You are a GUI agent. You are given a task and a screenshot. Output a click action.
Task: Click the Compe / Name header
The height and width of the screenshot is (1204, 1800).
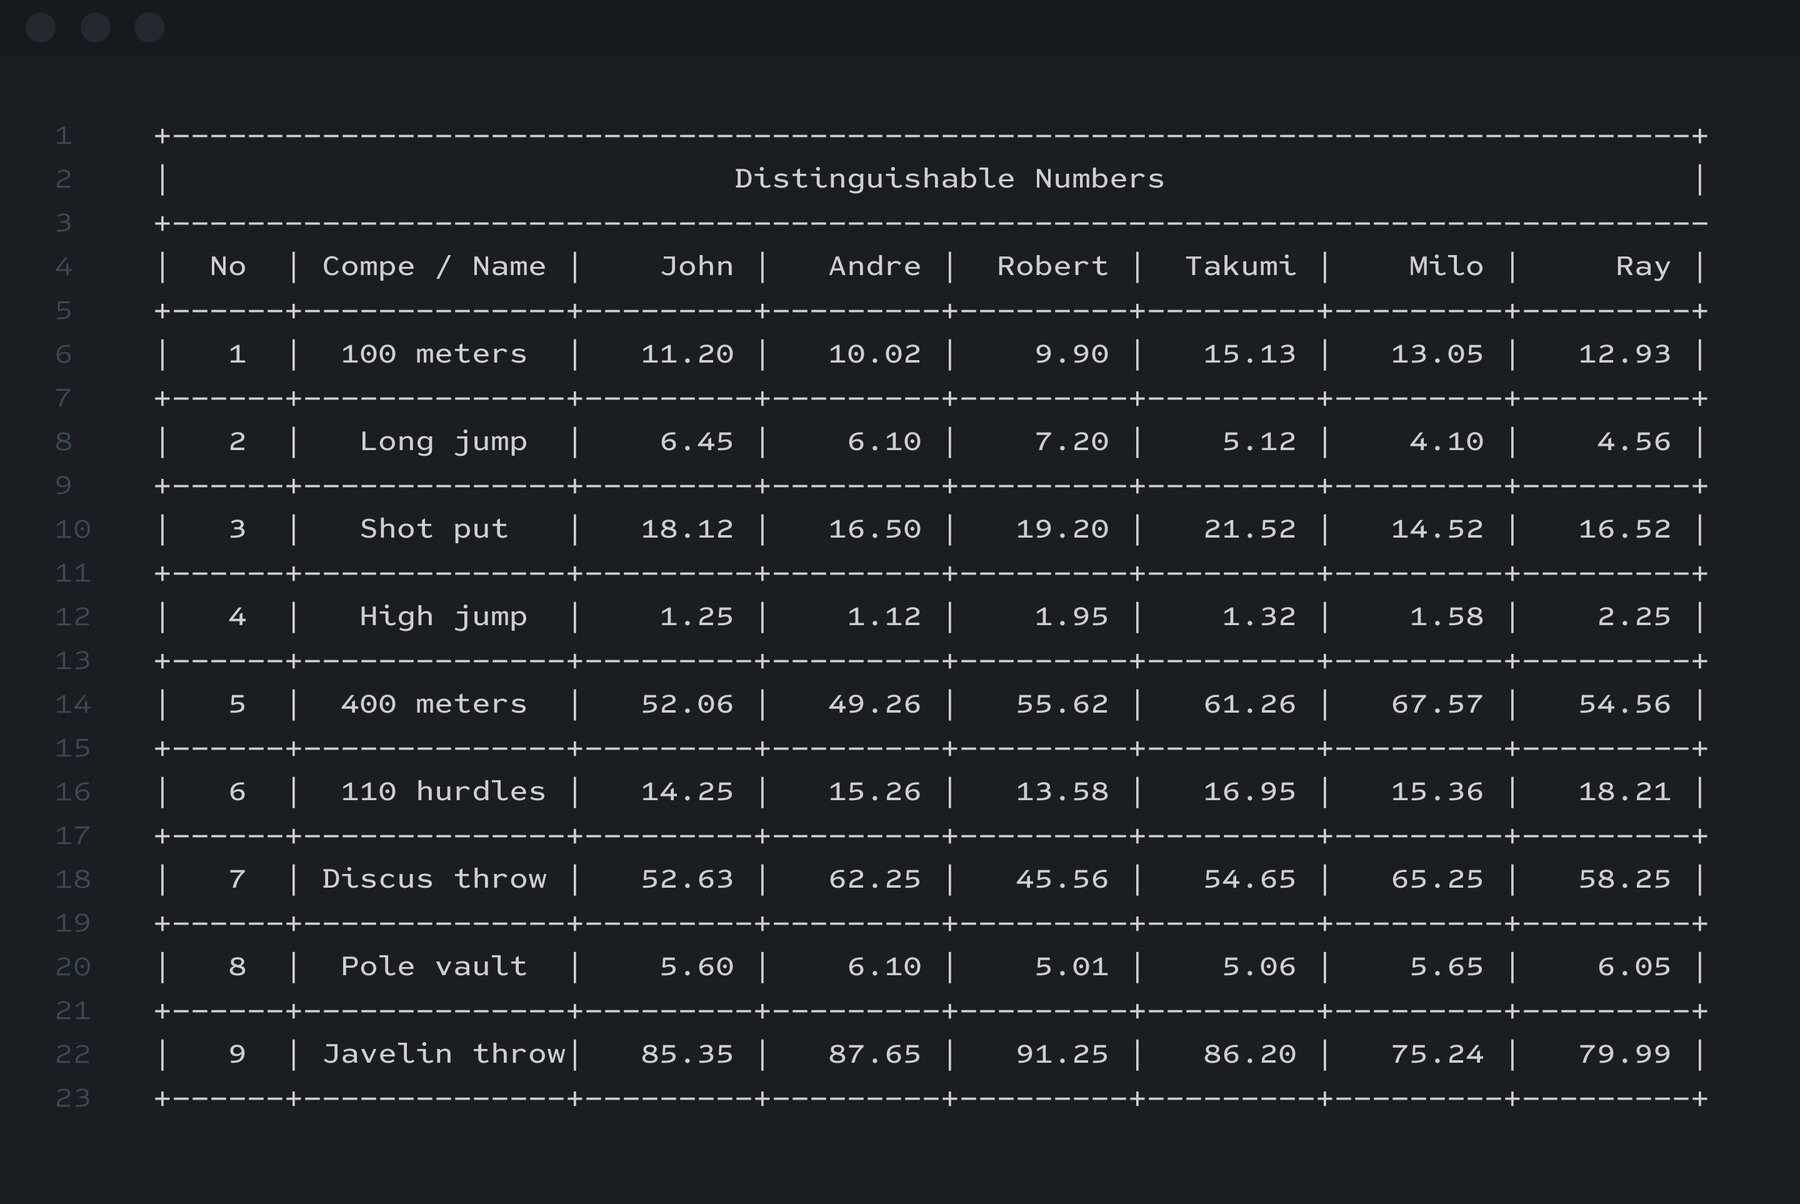[x=434, y=266]
